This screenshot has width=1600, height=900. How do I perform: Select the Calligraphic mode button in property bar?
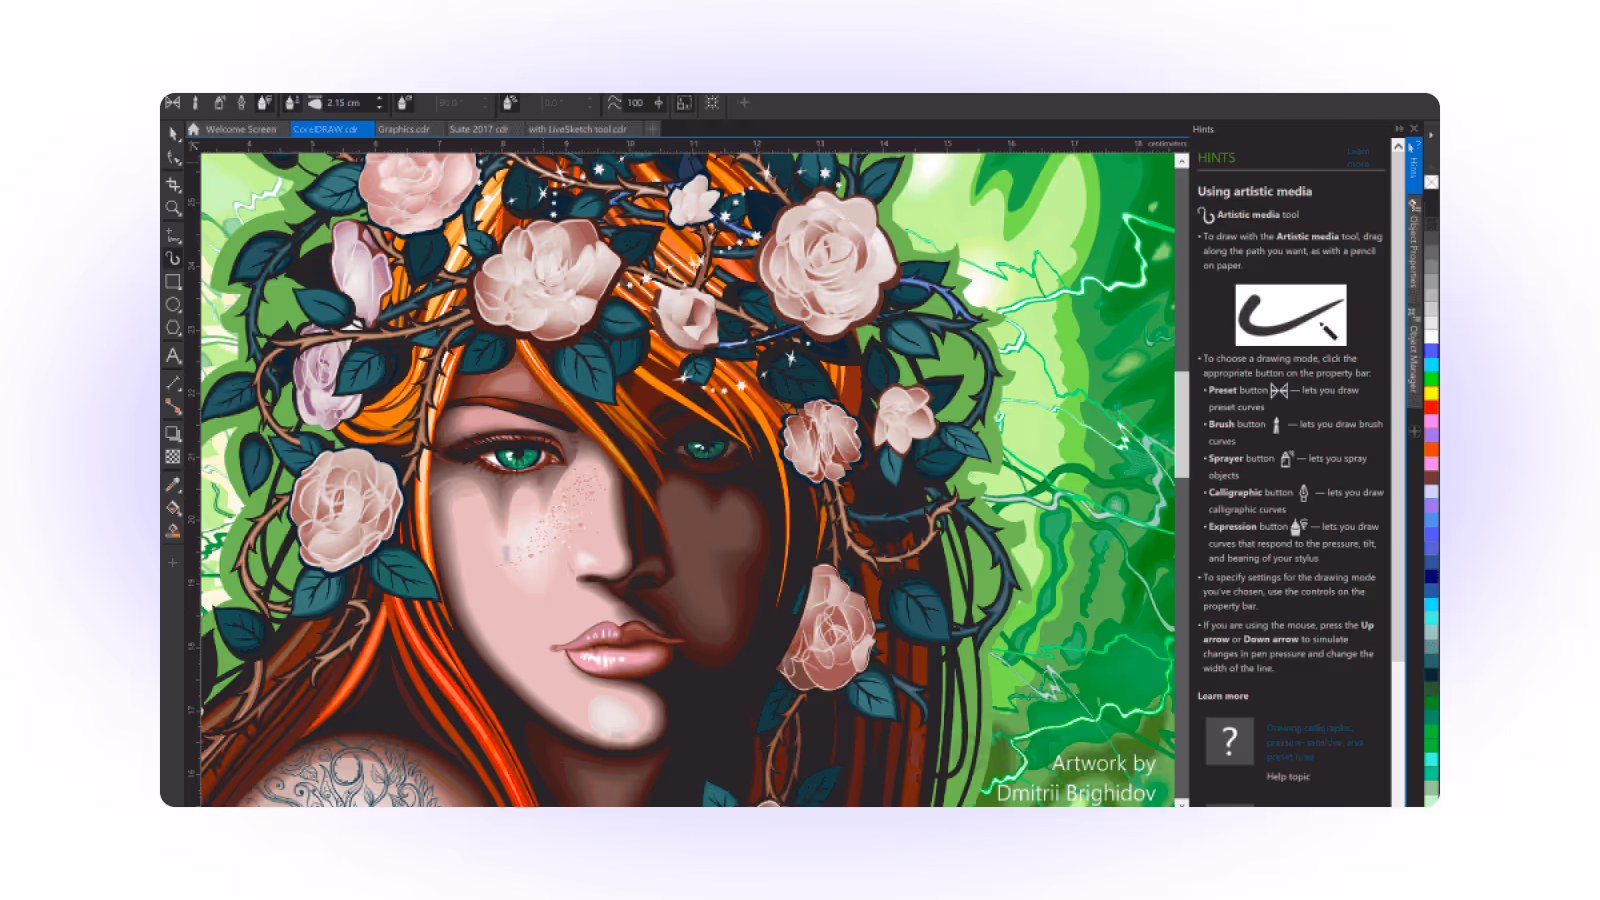point(241,103)
